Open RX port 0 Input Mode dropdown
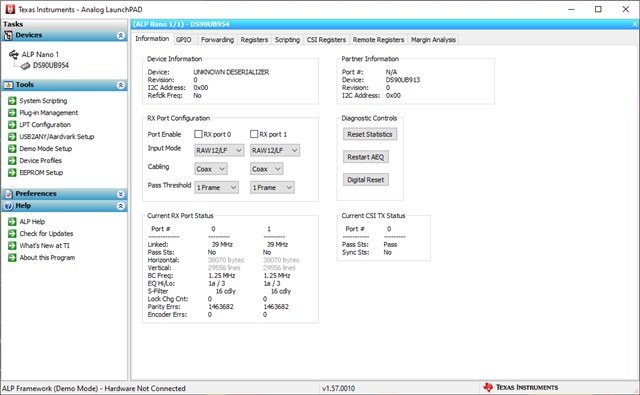The image size is (640, 395). (x=219, y=150)
